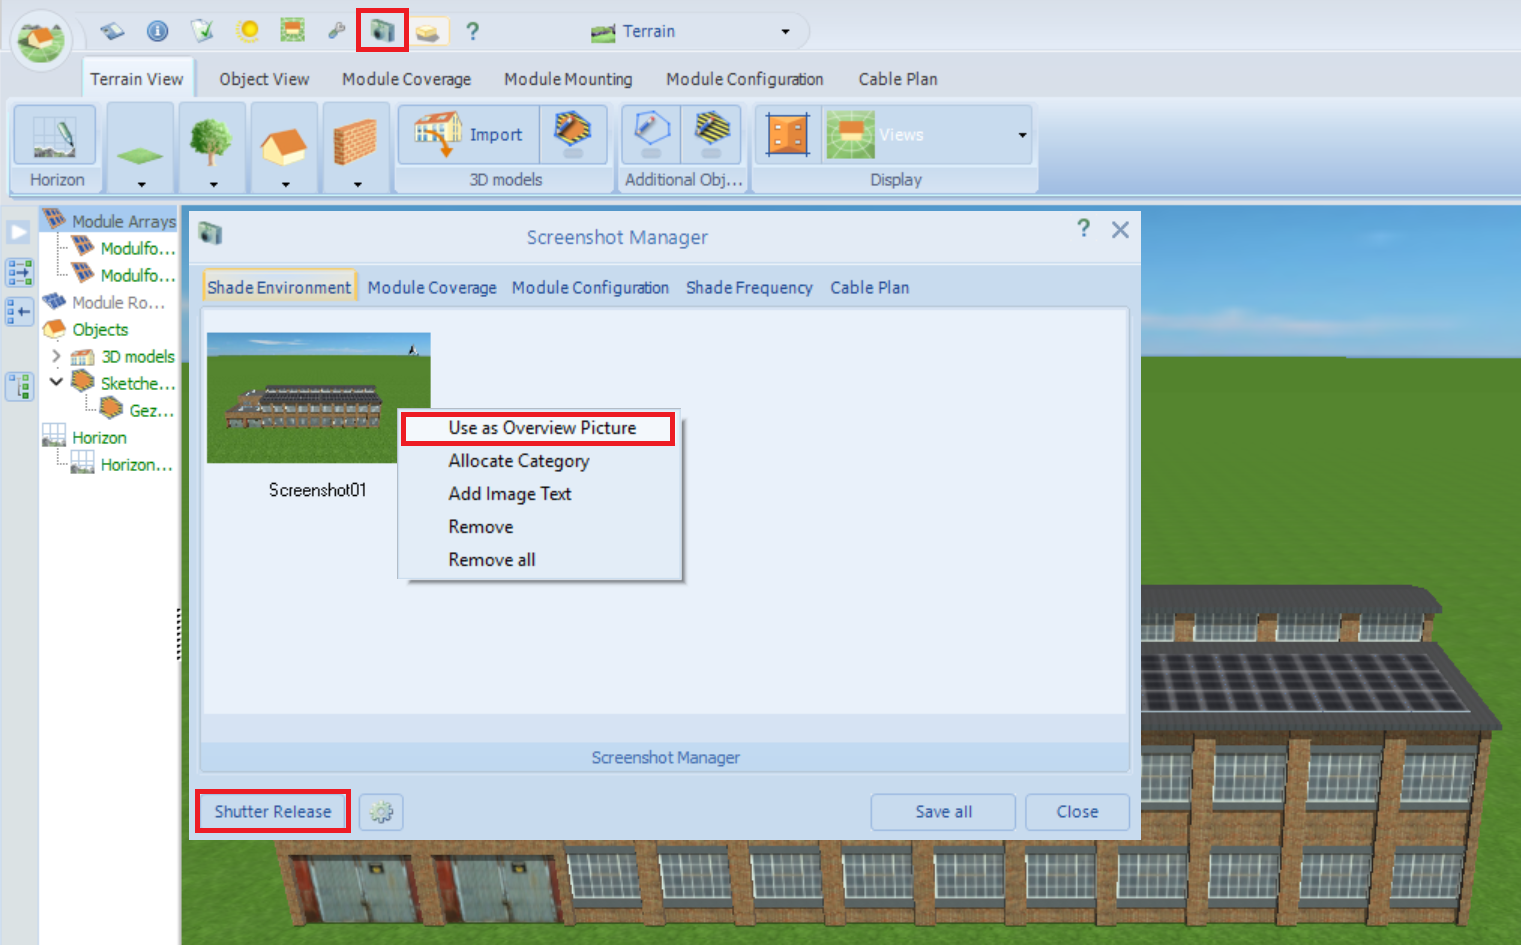
Task: Click the Save all button
Action: tap(942, 812)
